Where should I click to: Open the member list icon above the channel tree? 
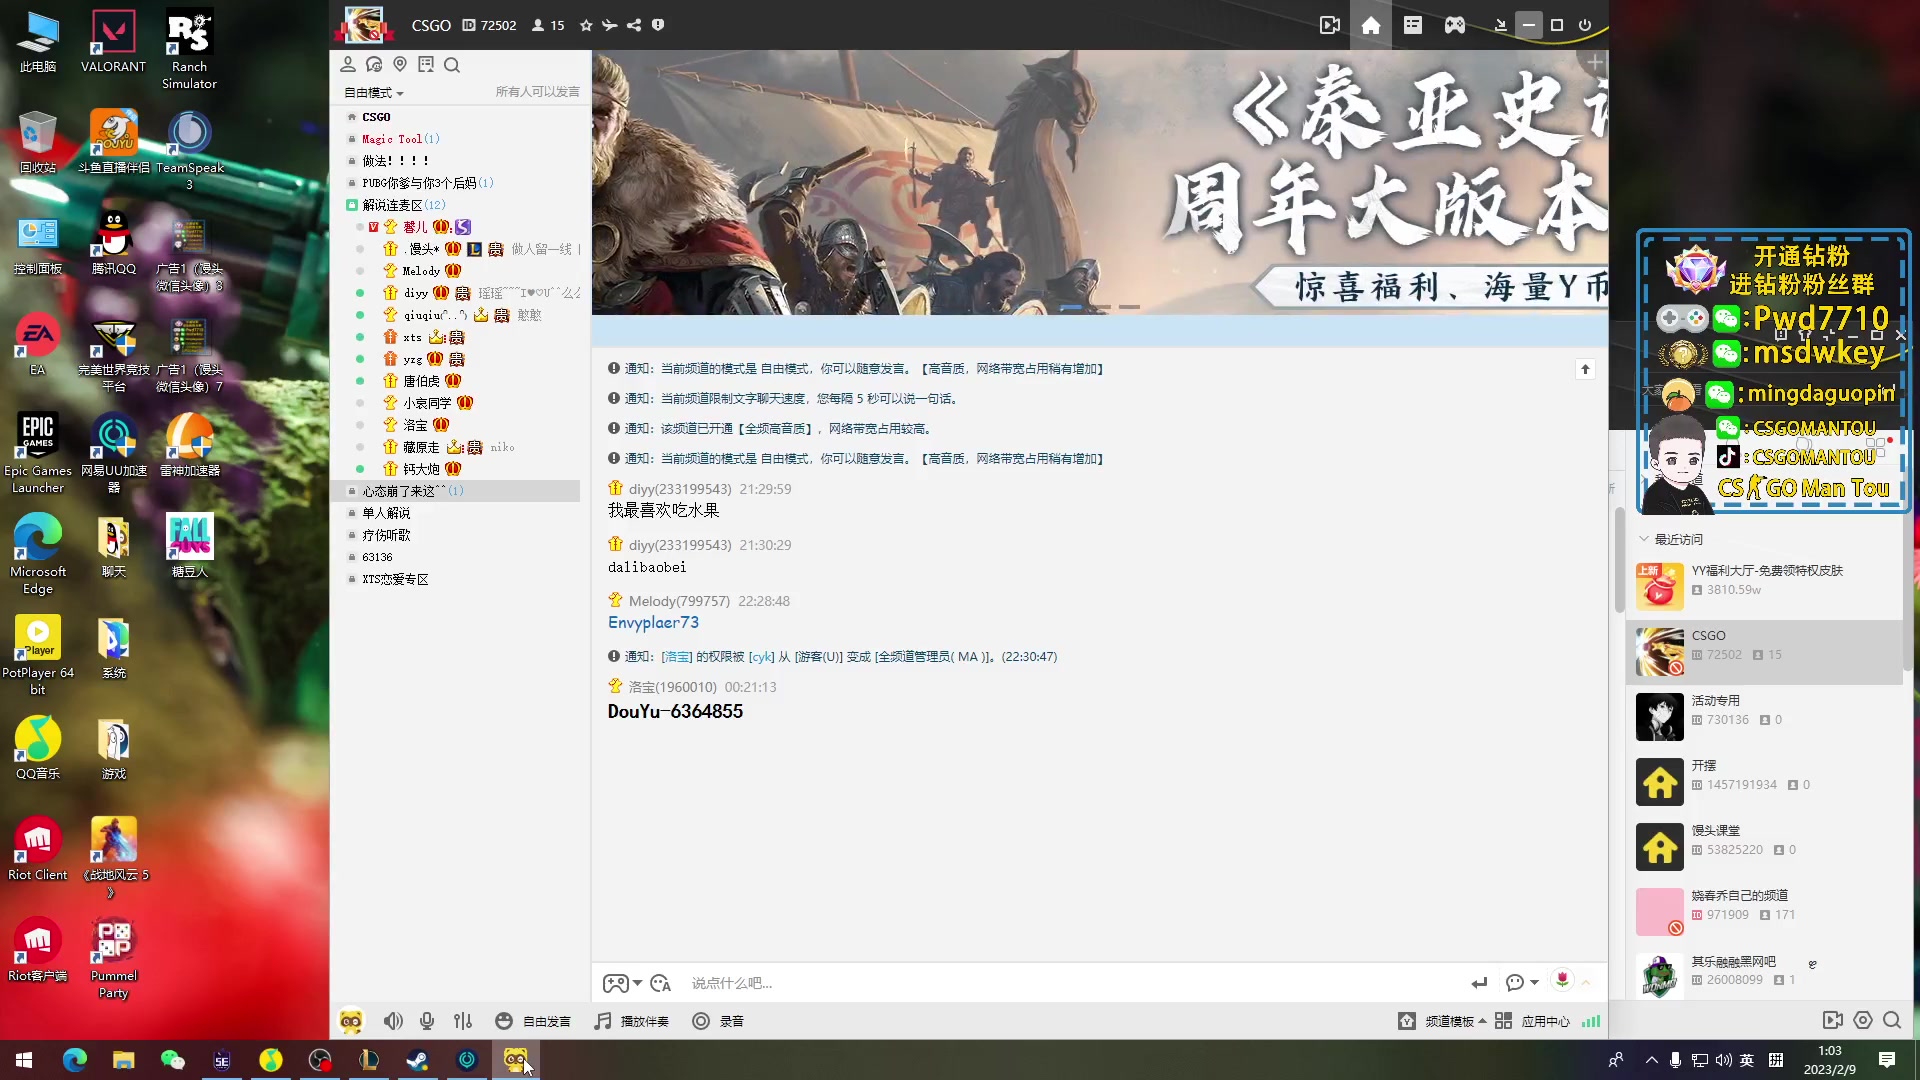point(348,64)
